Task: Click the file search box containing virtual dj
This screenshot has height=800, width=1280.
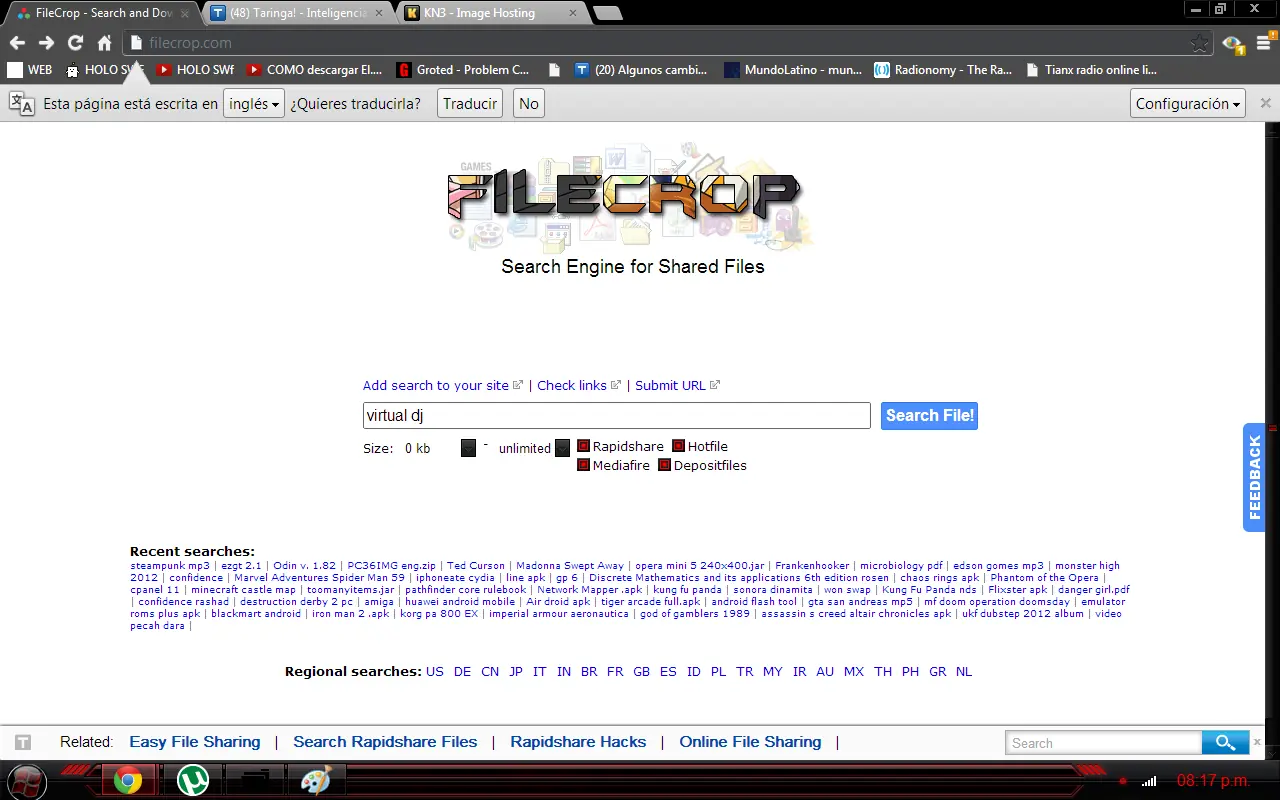Action: 617,415
